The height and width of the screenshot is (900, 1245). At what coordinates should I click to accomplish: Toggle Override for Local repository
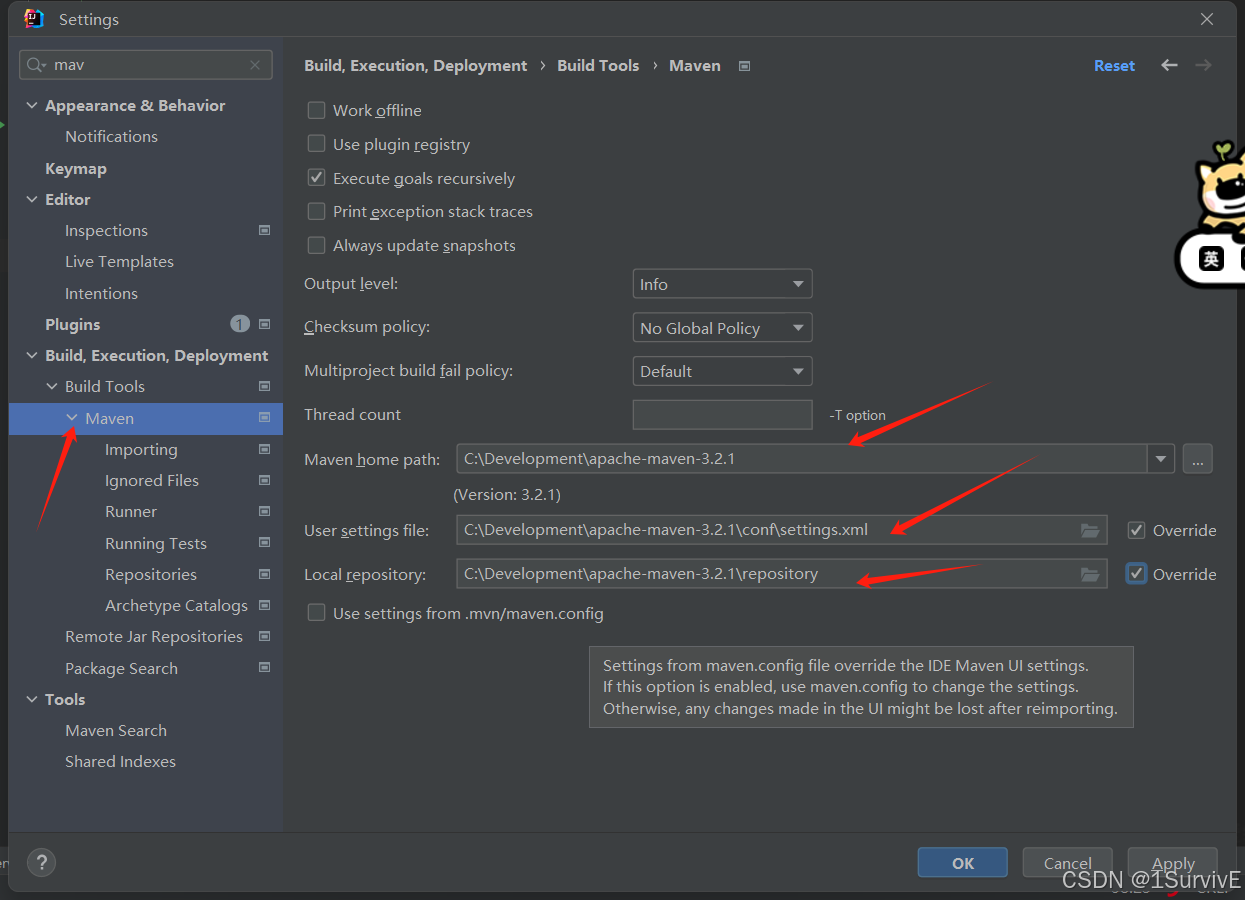tap(1136, 574)
